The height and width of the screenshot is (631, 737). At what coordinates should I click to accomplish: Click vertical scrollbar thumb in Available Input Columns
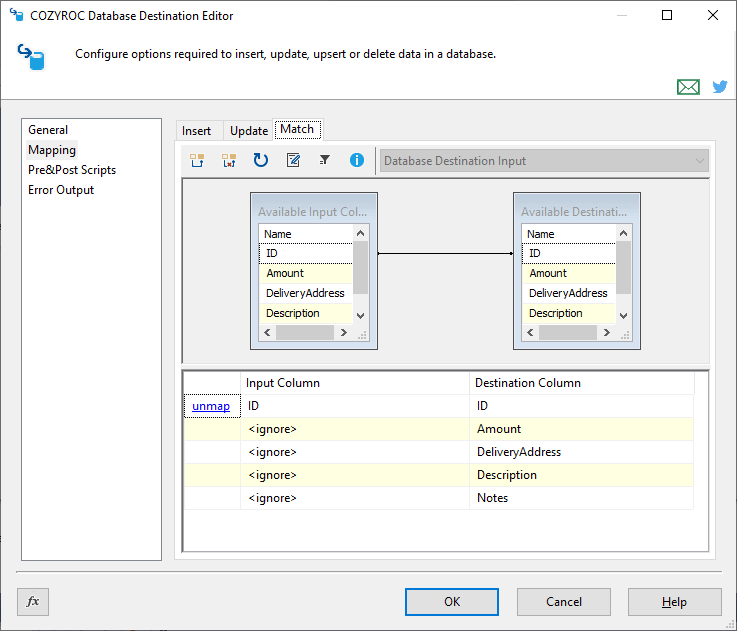pos(361,267)
